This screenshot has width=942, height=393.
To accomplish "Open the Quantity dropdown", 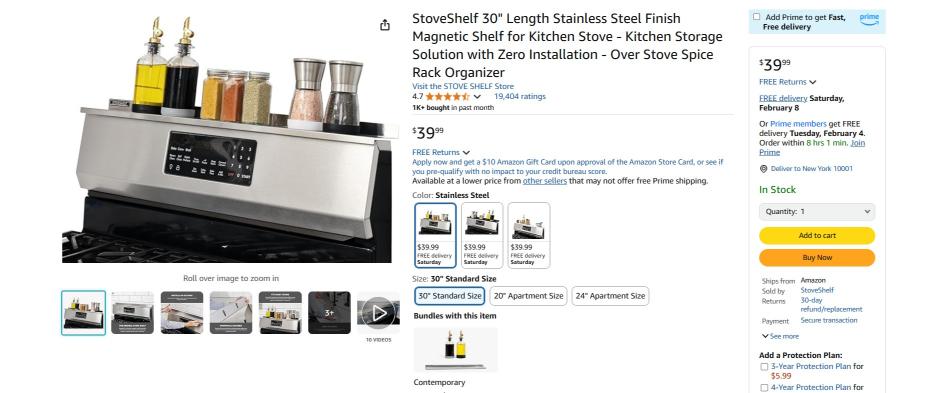I will (x=816, y=212).
